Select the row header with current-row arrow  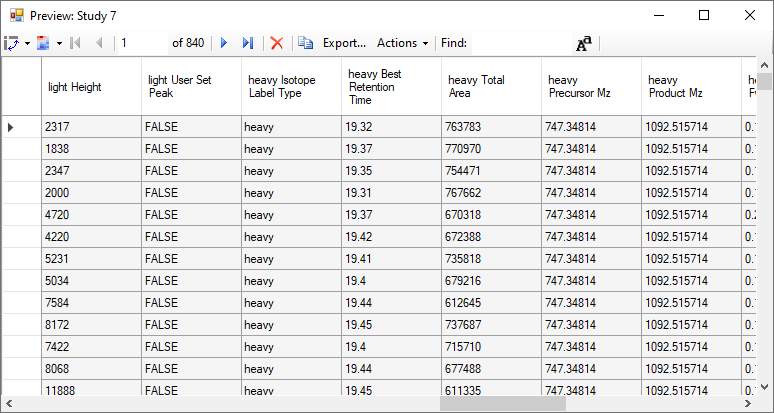[21, 127]
